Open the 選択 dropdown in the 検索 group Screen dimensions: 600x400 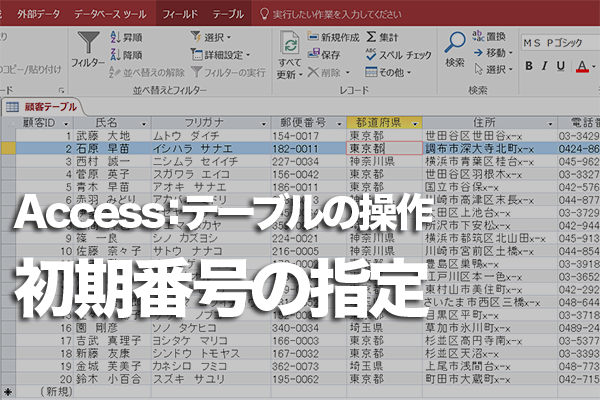click(494, 69)
